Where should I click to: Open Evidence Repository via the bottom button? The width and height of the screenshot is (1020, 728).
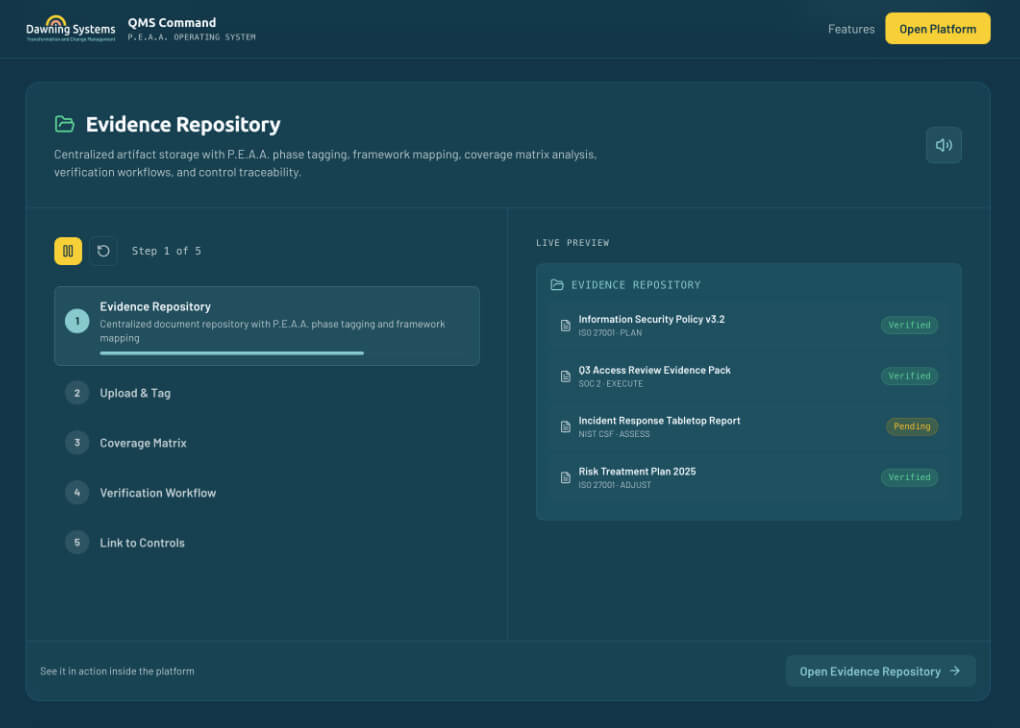tap(880, 671)
